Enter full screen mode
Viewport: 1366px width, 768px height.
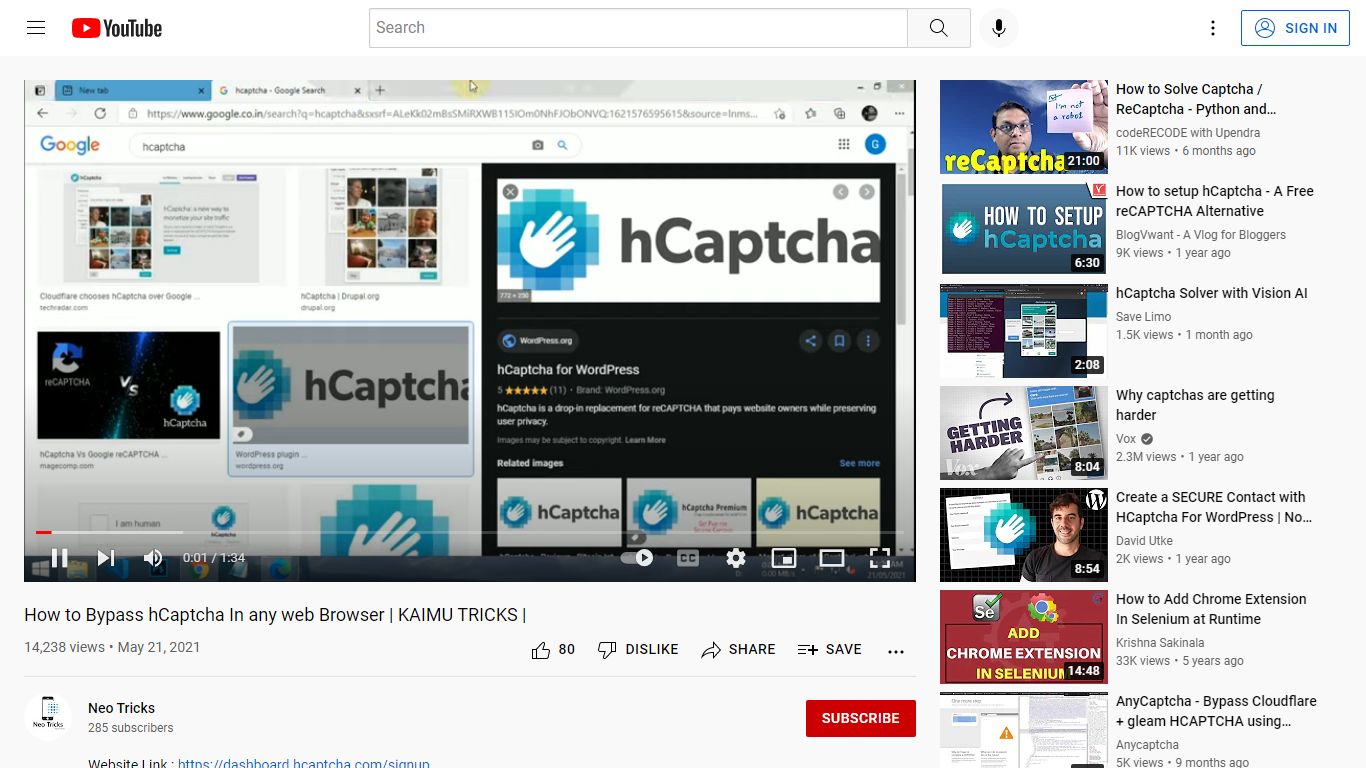880,558
